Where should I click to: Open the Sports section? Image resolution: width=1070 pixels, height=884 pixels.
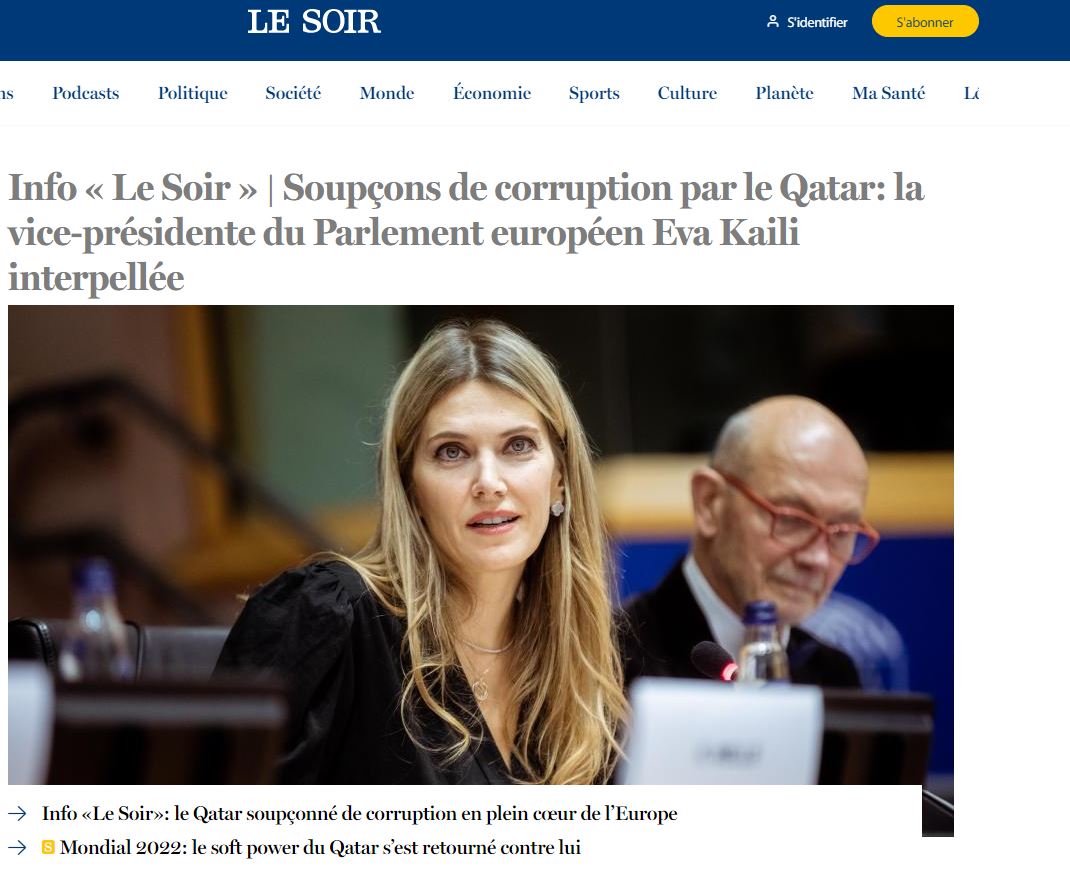click(x=594, y=93)
